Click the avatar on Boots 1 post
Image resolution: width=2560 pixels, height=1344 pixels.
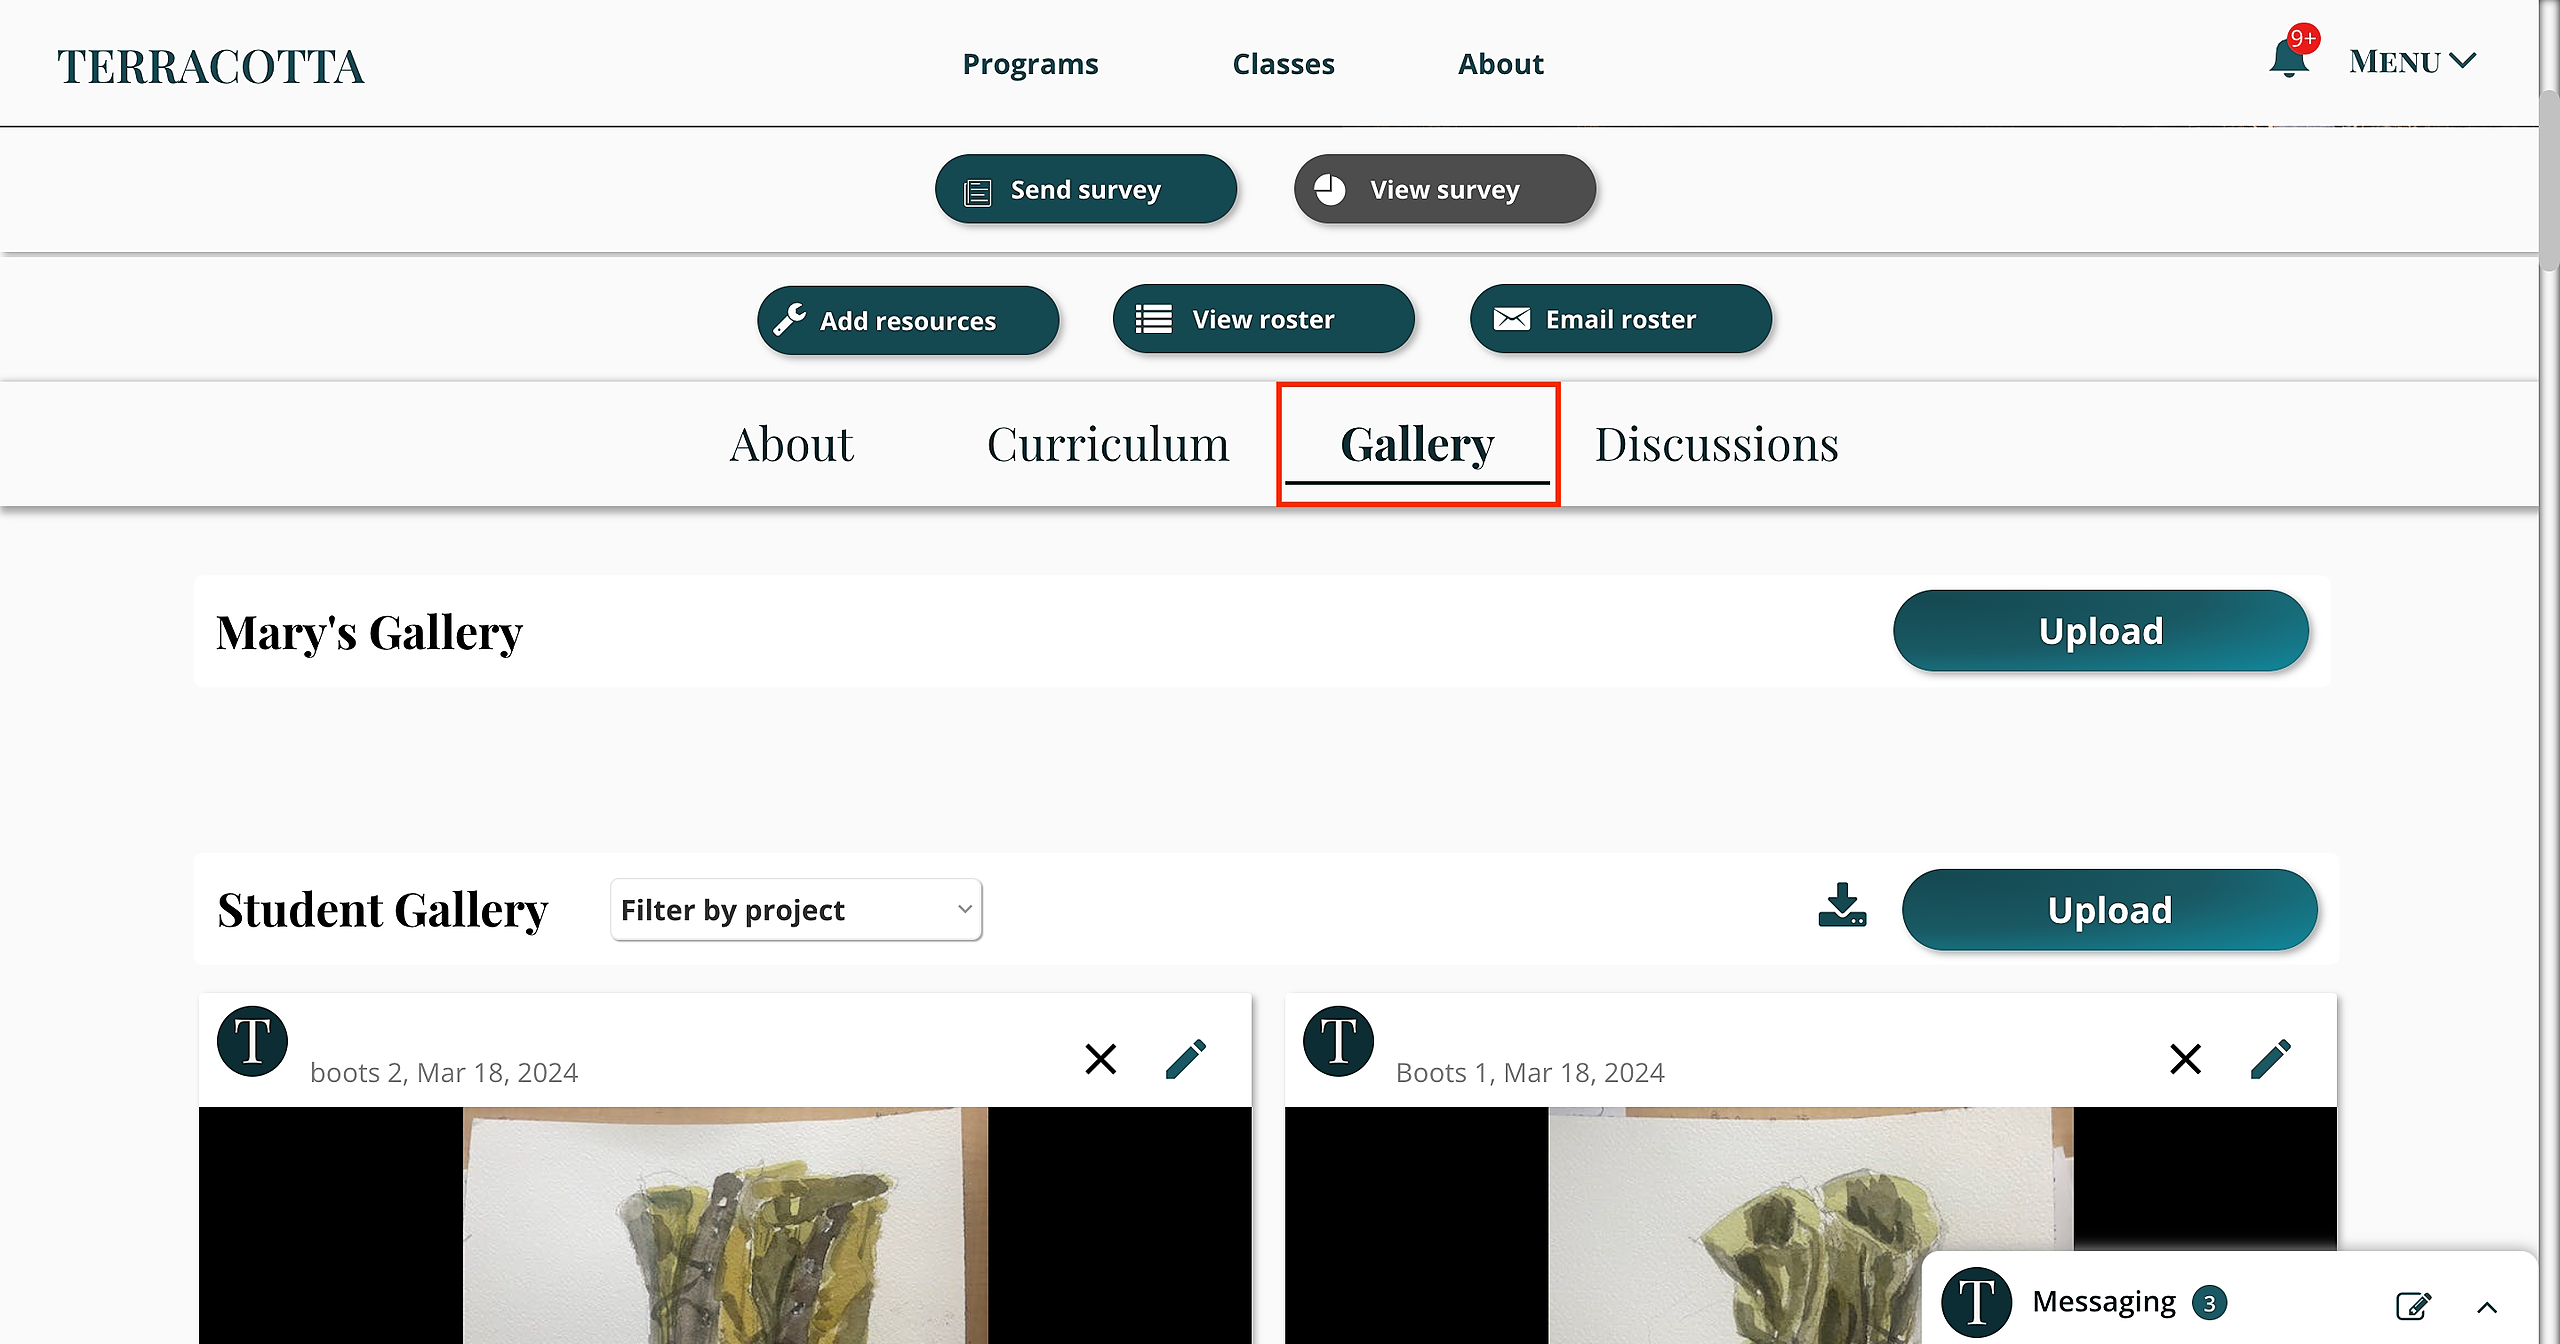[1339, 1041]
